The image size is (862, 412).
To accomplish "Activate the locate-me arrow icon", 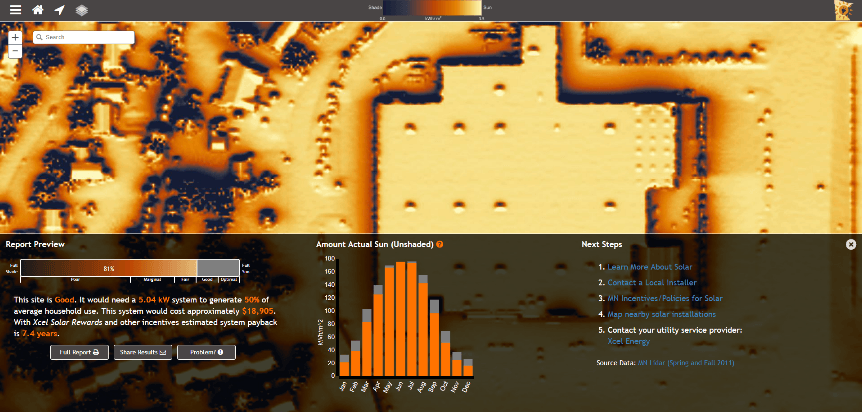I will point(60,10).
